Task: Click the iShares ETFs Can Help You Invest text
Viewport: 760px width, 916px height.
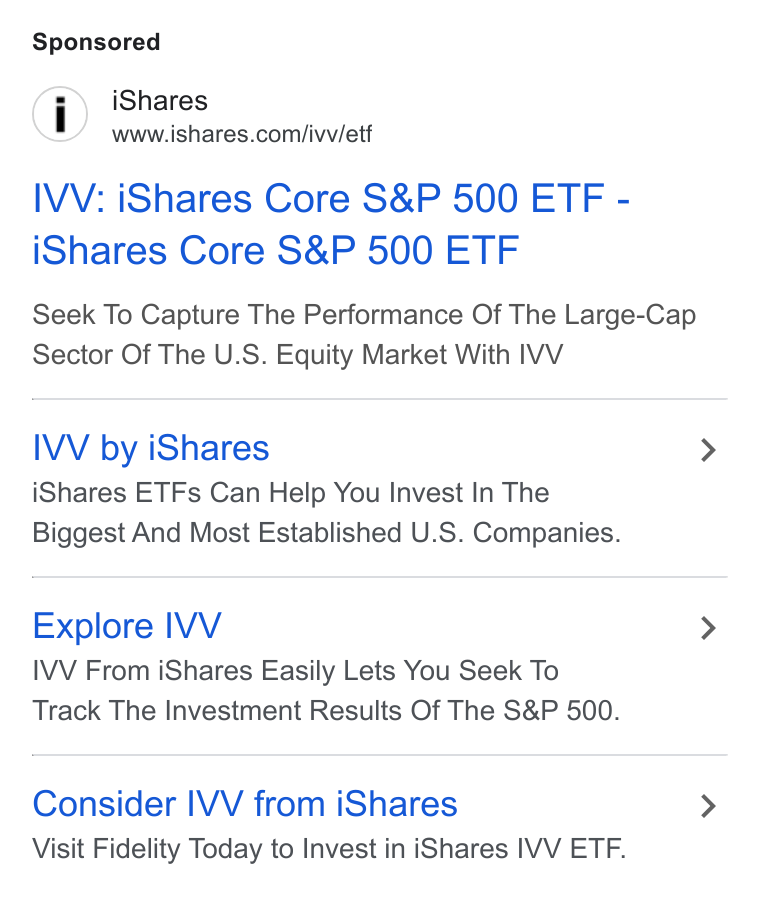Action: pyautogui.click(x=290, y=492)
